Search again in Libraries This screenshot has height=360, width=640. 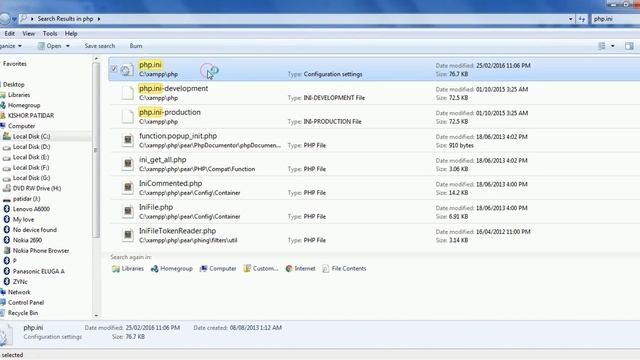coord(128,269)
